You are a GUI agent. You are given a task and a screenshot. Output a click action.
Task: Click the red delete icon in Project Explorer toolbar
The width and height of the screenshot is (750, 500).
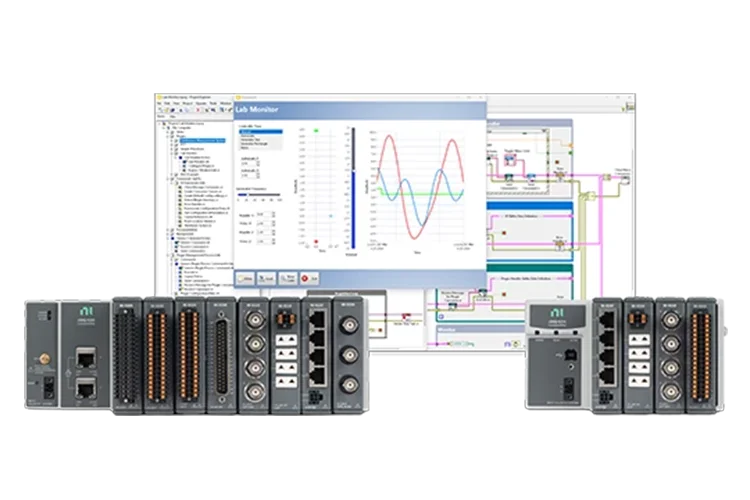click(198, 110)
